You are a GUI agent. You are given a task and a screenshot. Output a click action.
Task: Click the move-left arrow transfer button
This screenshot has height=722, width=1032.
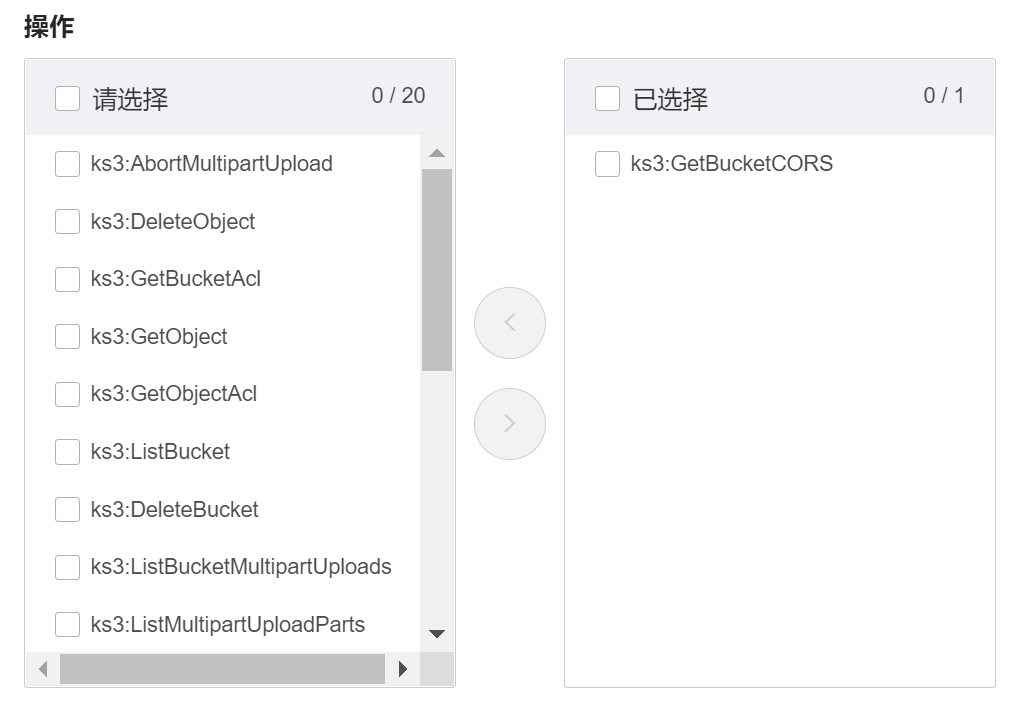tap(510, 323)
